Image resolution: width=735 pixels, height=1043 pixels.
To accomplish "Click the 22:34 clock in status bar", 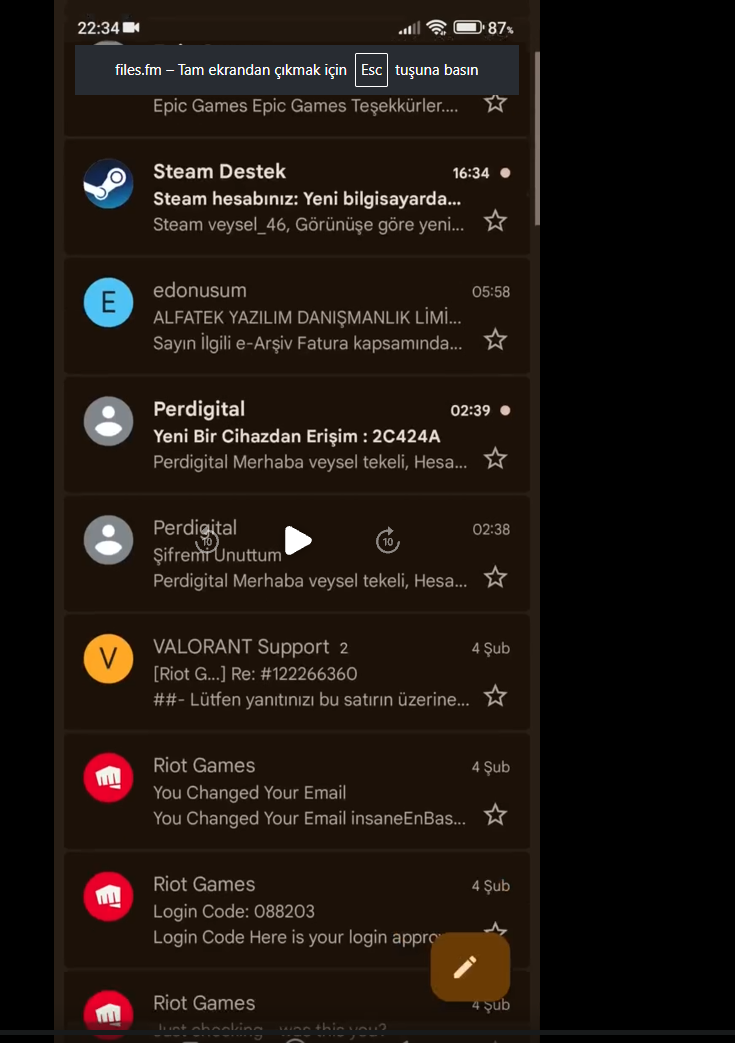I will click(98, 28).
